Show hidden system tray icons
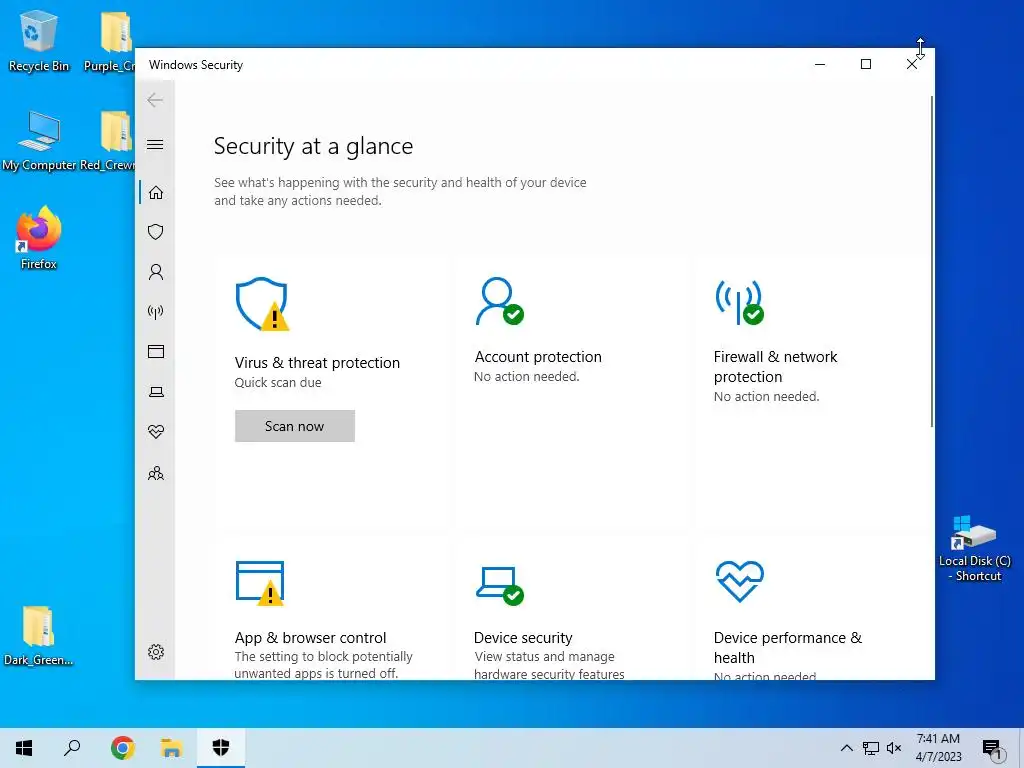 [x=846, y=748]
